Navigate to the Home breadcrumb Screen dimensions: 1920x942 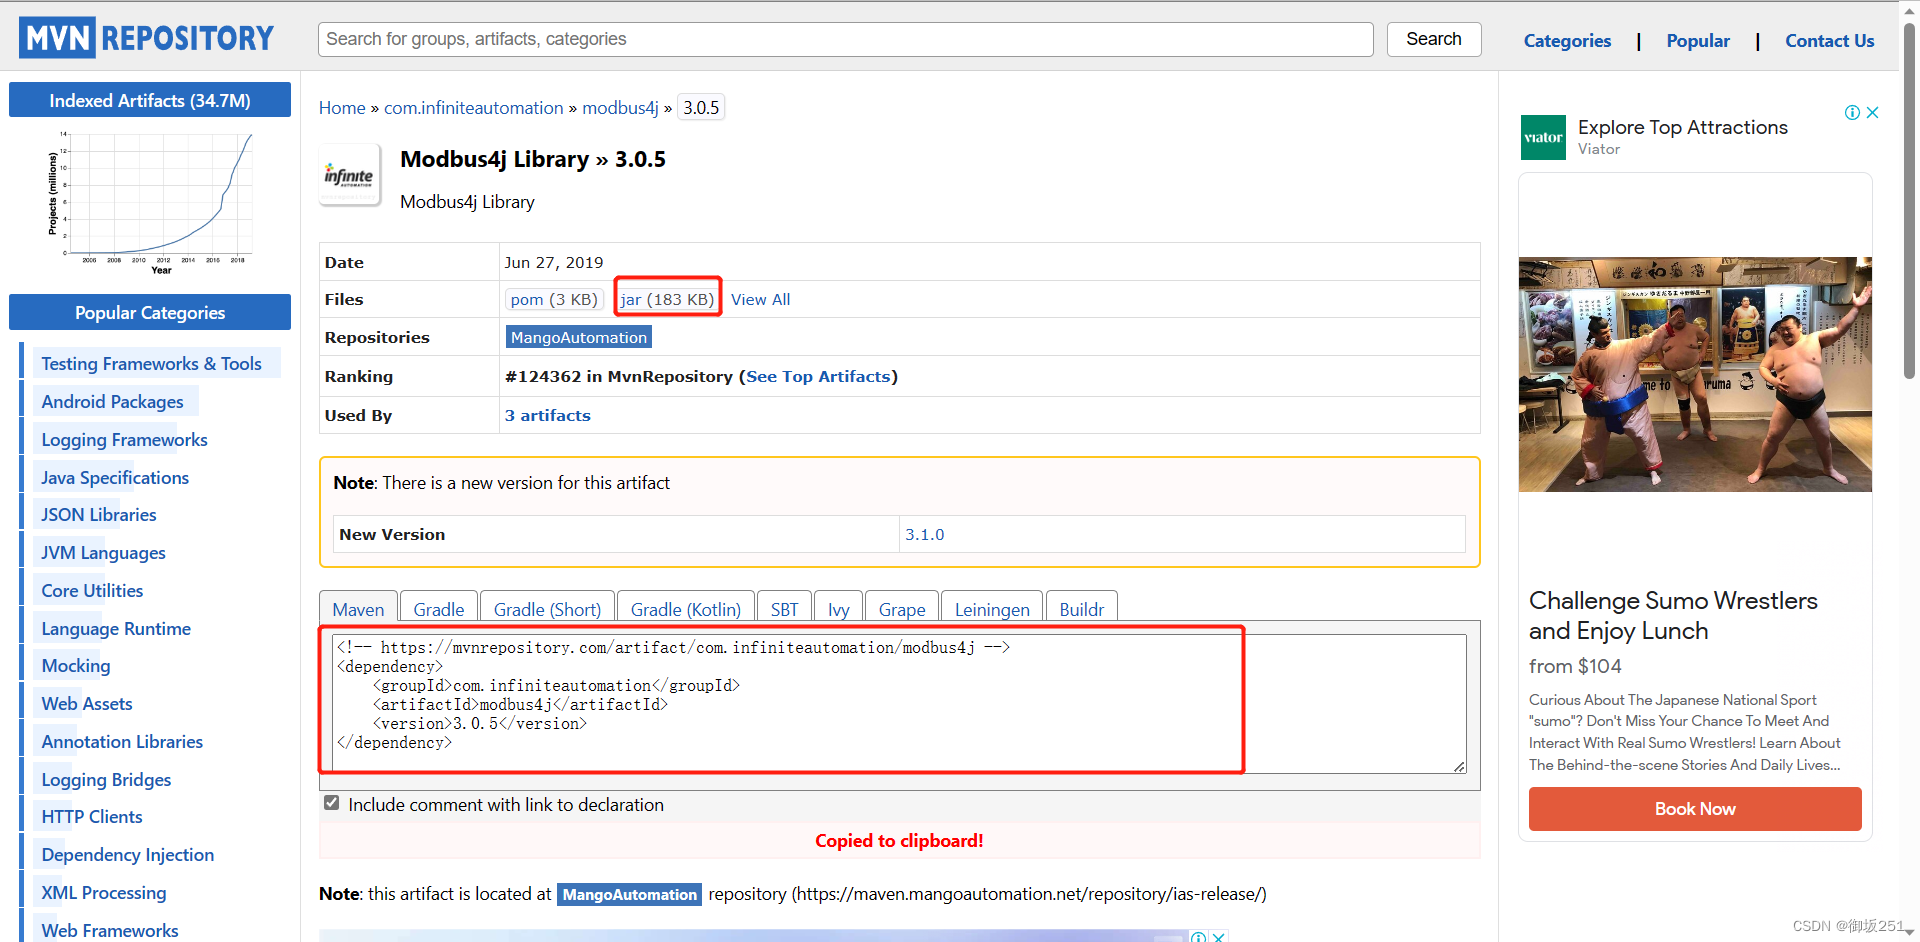click(342, 107)
